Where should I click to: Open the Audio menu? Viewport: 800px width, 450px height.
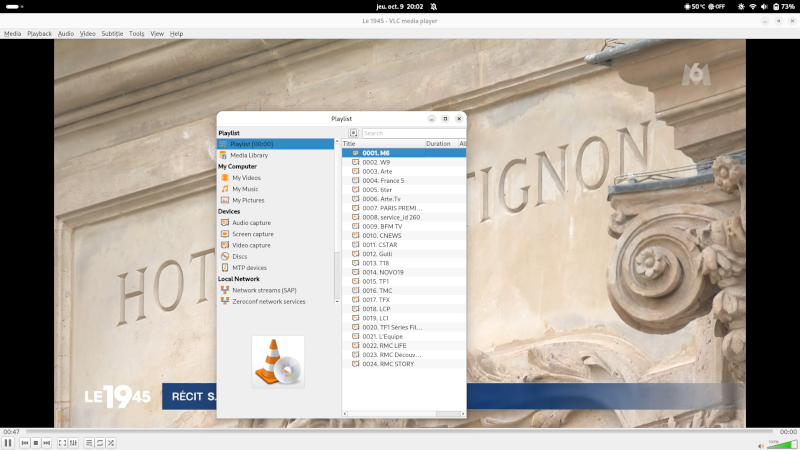click(x=65, y=34)
